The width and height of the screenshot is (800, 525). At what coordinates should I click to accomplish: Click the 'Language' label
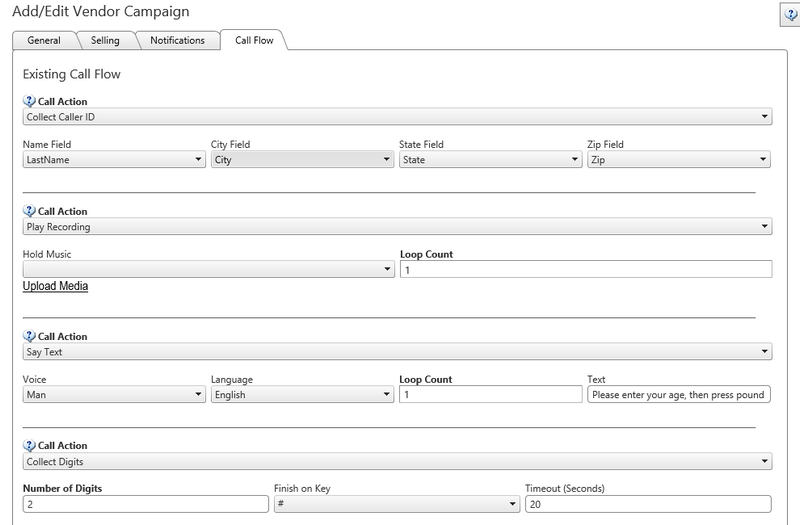[232, 379]
